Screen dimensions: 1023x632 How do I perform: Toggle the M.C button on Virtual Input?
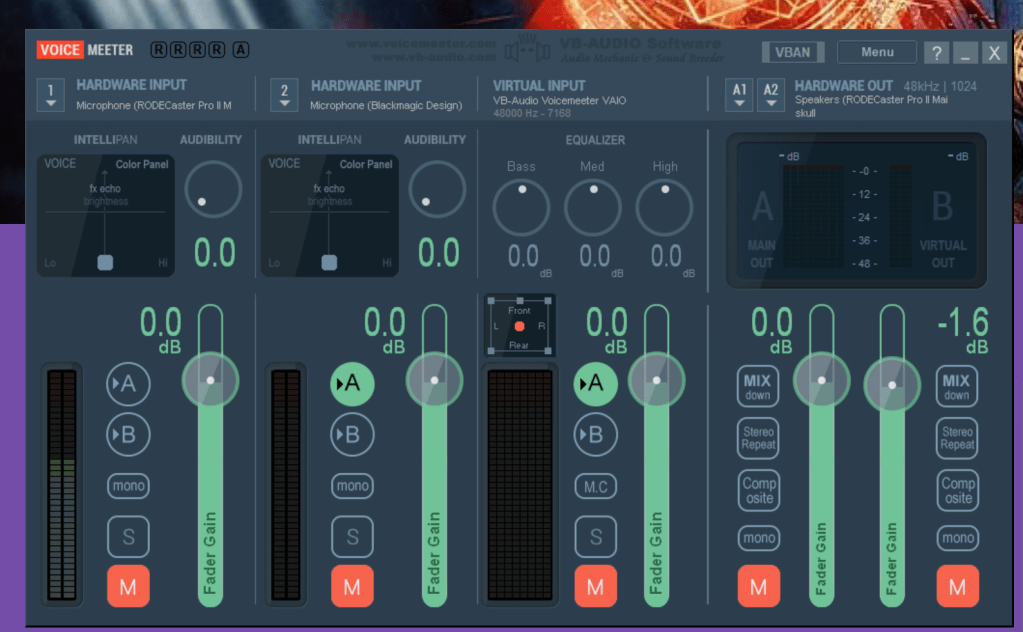(596, 487)
